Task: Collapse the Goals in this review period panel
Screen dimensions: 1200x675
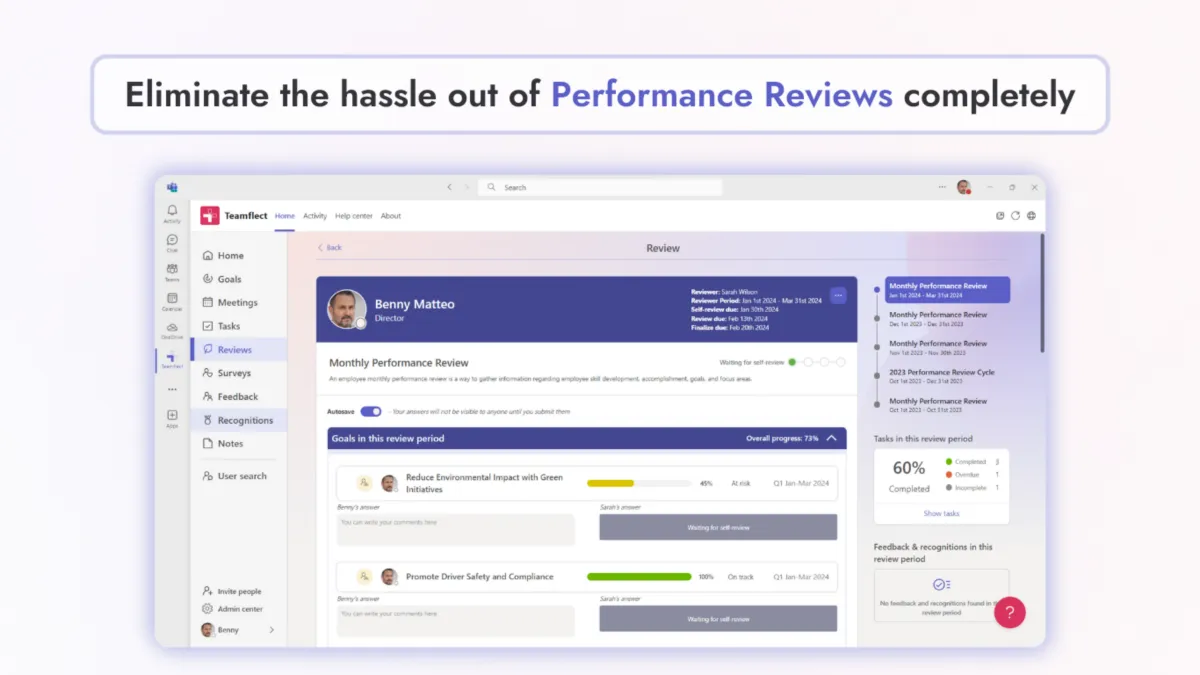Action: pyautogui.click(x=832, y=438)
